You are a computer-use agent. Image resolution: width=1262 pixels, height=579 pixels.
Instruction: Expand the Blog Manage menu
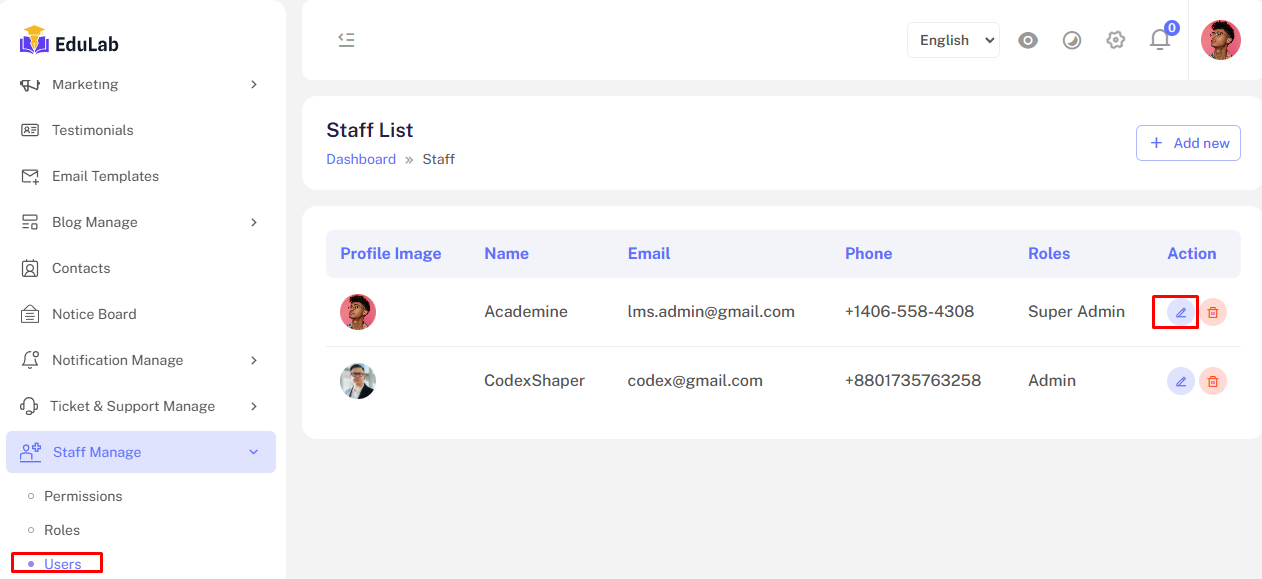[x=140, y=222]
